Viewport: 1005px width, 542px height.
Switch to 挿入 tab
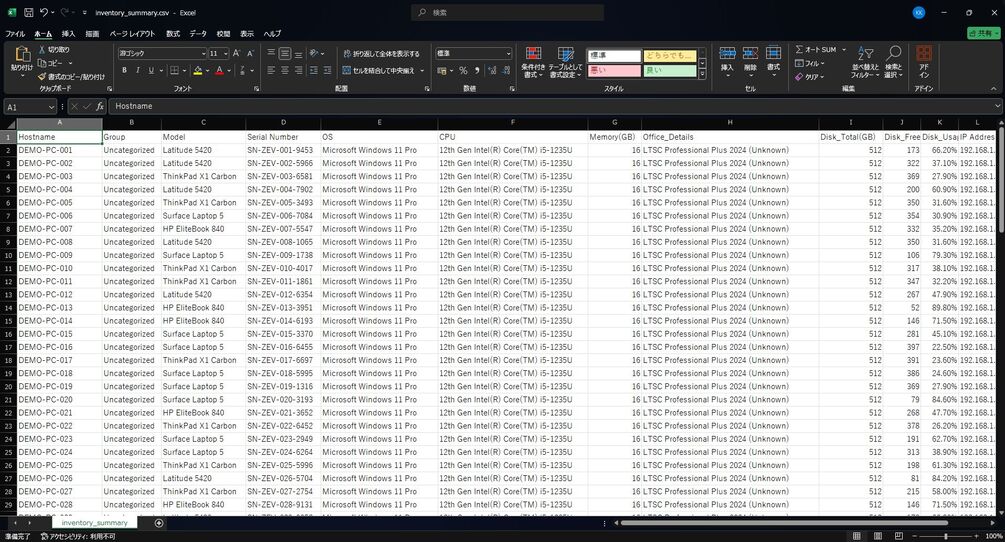pos(68,34)
